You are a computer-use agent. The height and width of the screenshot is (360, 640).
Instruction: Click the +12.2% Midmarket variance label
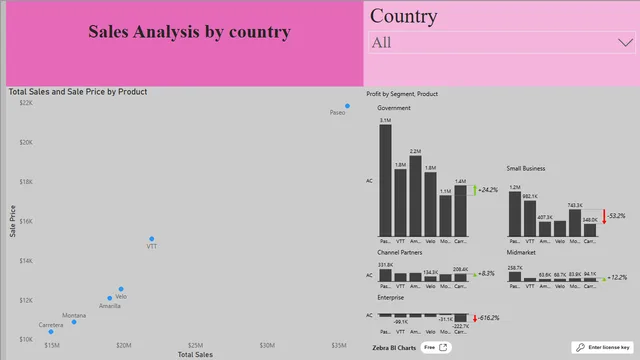click(x=617, y=278)
